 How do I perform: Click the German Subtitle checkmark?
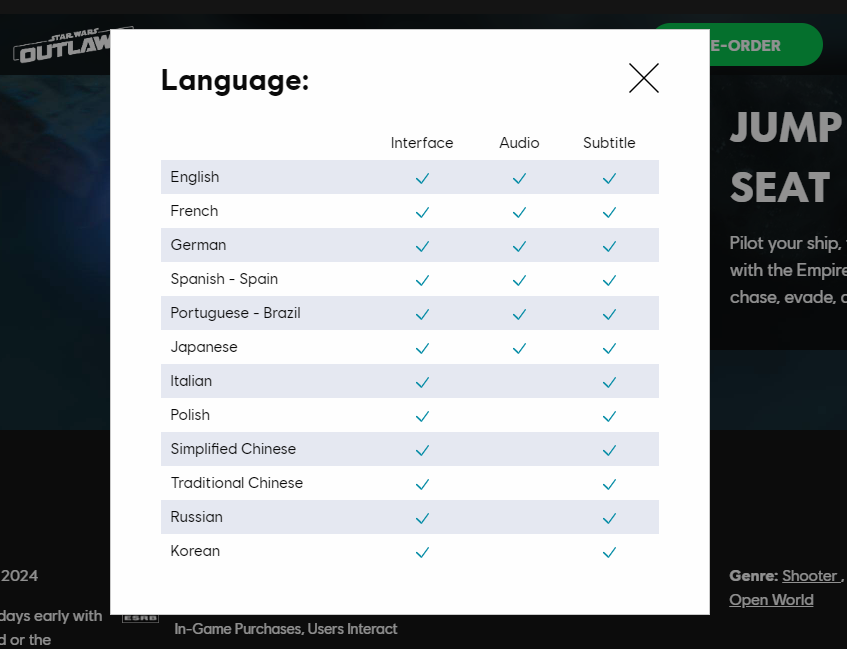[609, 246]
